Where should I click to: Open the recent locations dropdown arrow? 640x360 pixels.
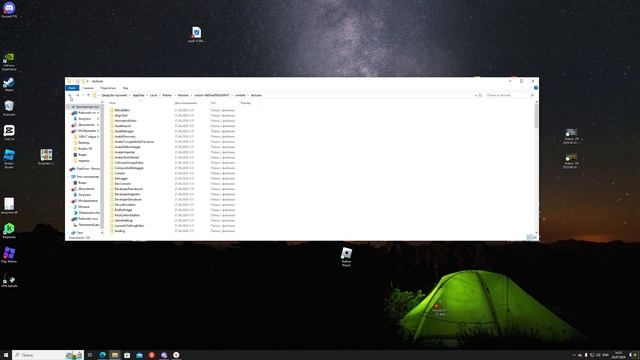point(83,95)
